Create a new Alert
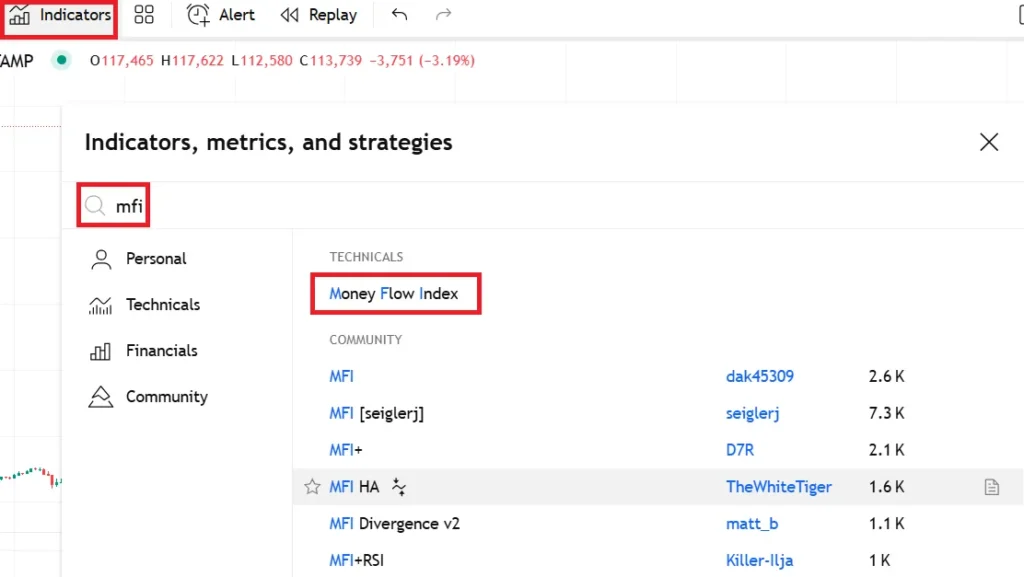The image size is (1024, 577). [222, 15]
